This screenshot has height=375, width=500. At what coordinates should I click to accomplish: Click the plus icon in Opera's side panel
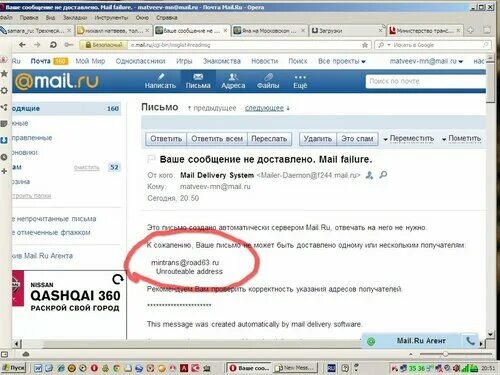tap(4, 171)
